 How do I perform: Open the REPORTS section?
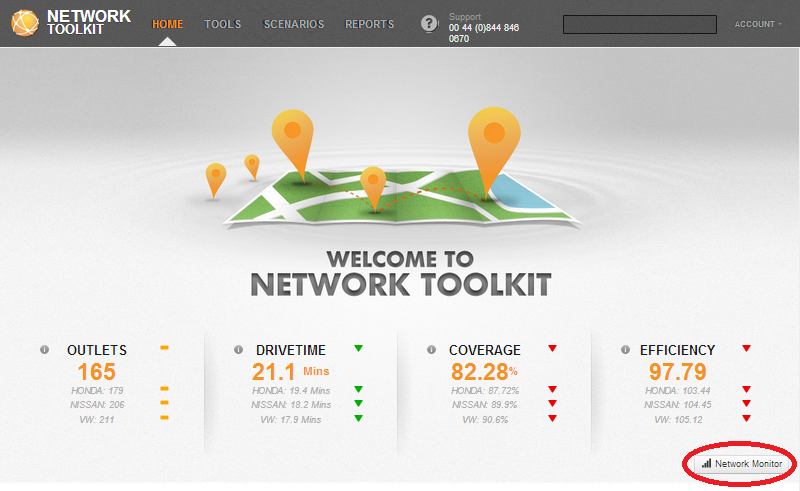pos(369,24)
